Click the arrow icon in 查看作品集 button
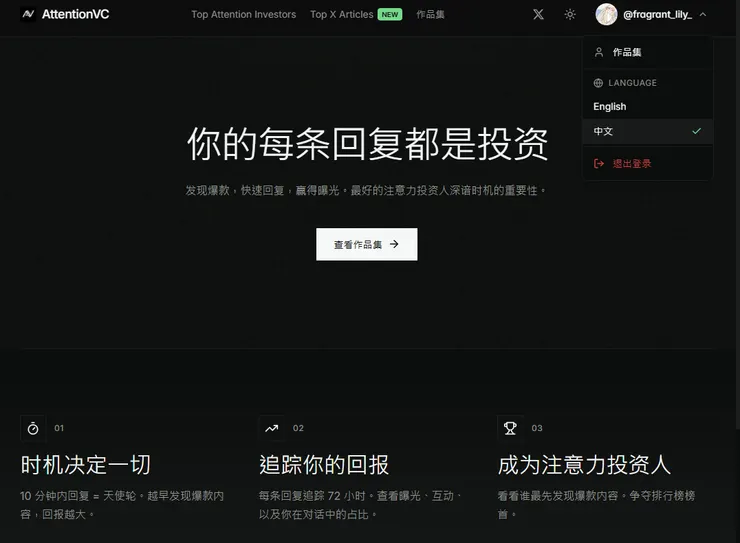740x543 pixels. click(x=394, y=244)
